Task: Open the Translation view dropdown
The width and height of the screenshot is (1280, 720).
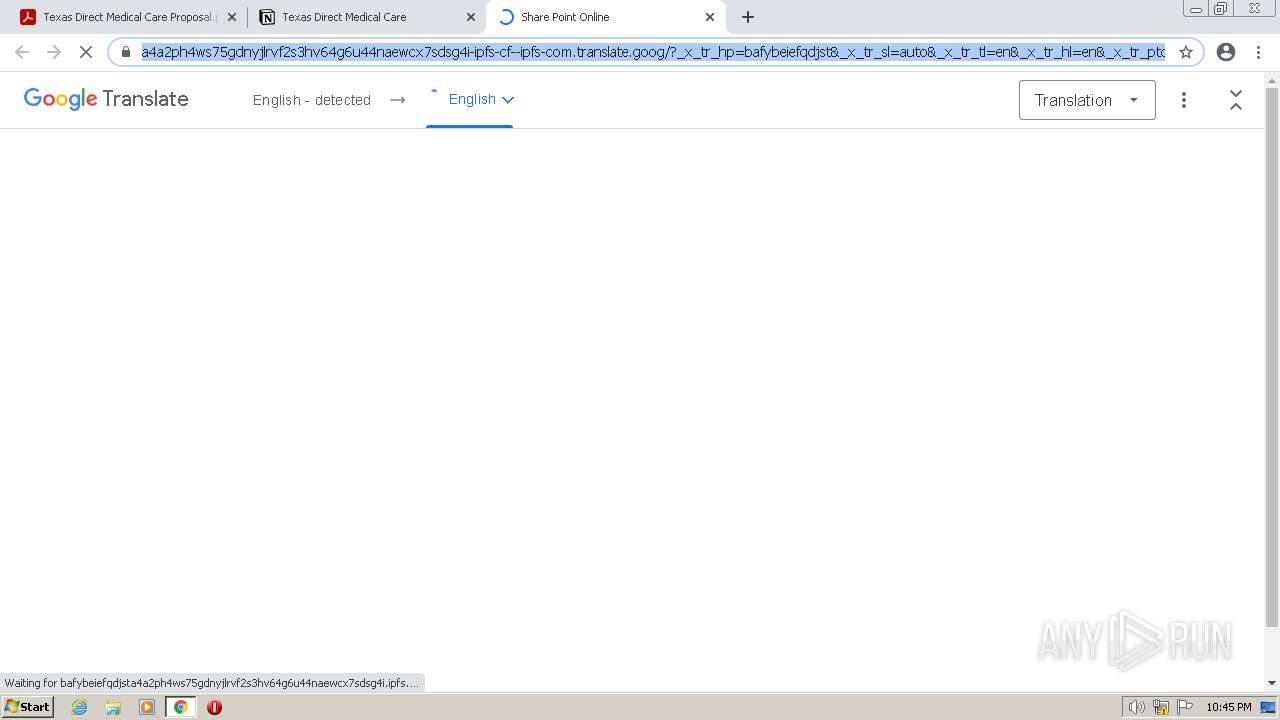Action: click(1087, 100)
